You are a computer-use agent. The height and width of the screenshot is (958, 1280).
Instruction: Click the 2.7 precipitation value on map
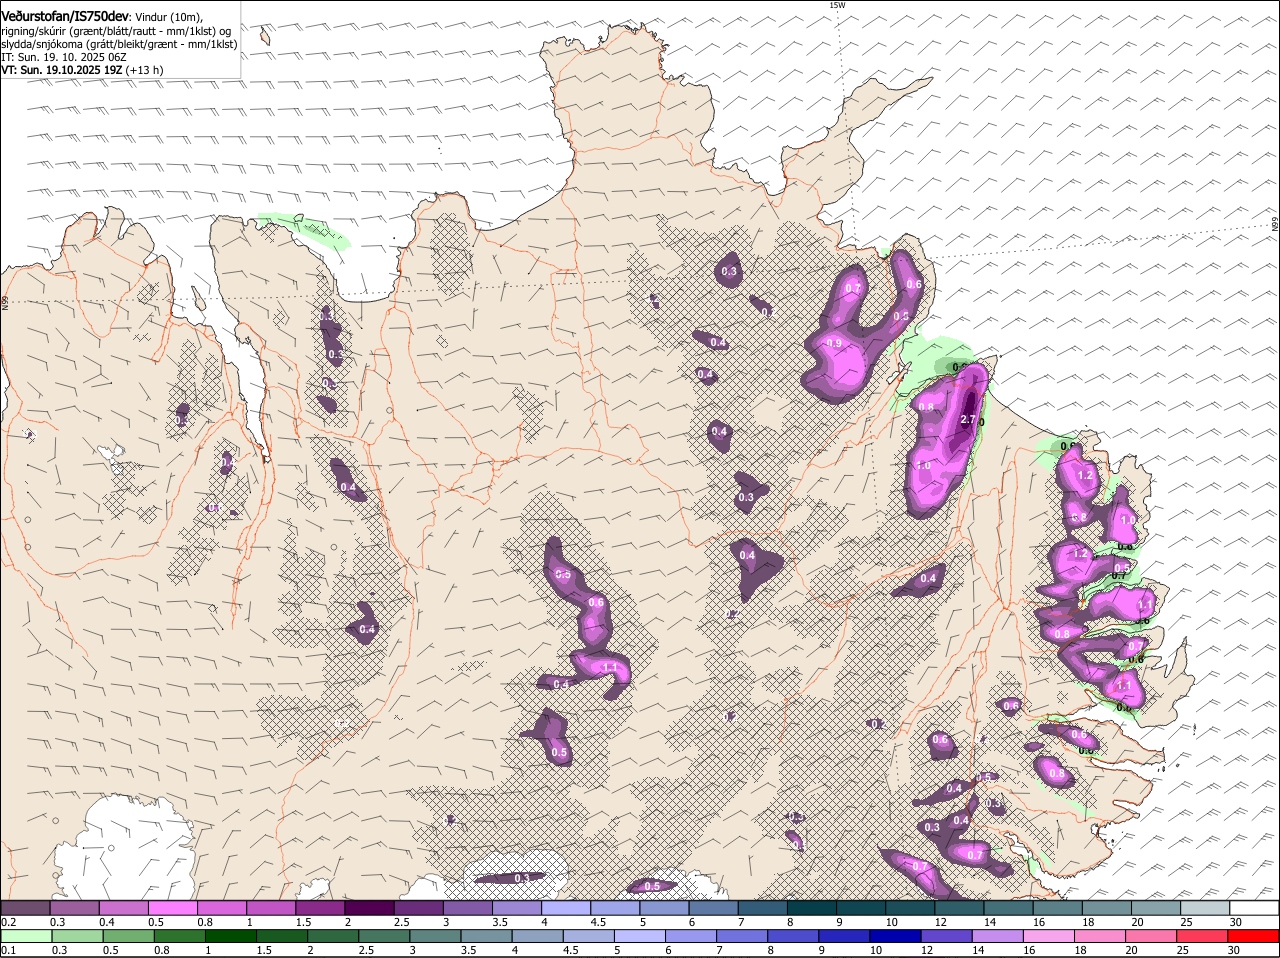pos(967,420)
